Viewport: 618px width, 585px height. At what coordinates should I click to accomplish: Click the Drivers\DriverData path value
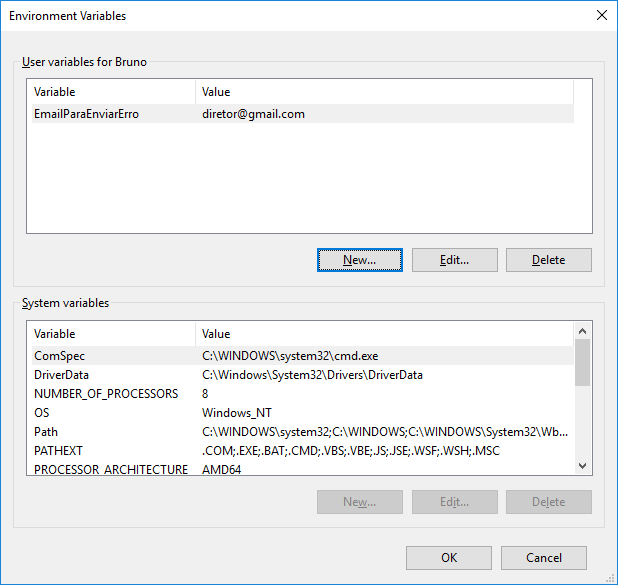click(x=312, y=374)
